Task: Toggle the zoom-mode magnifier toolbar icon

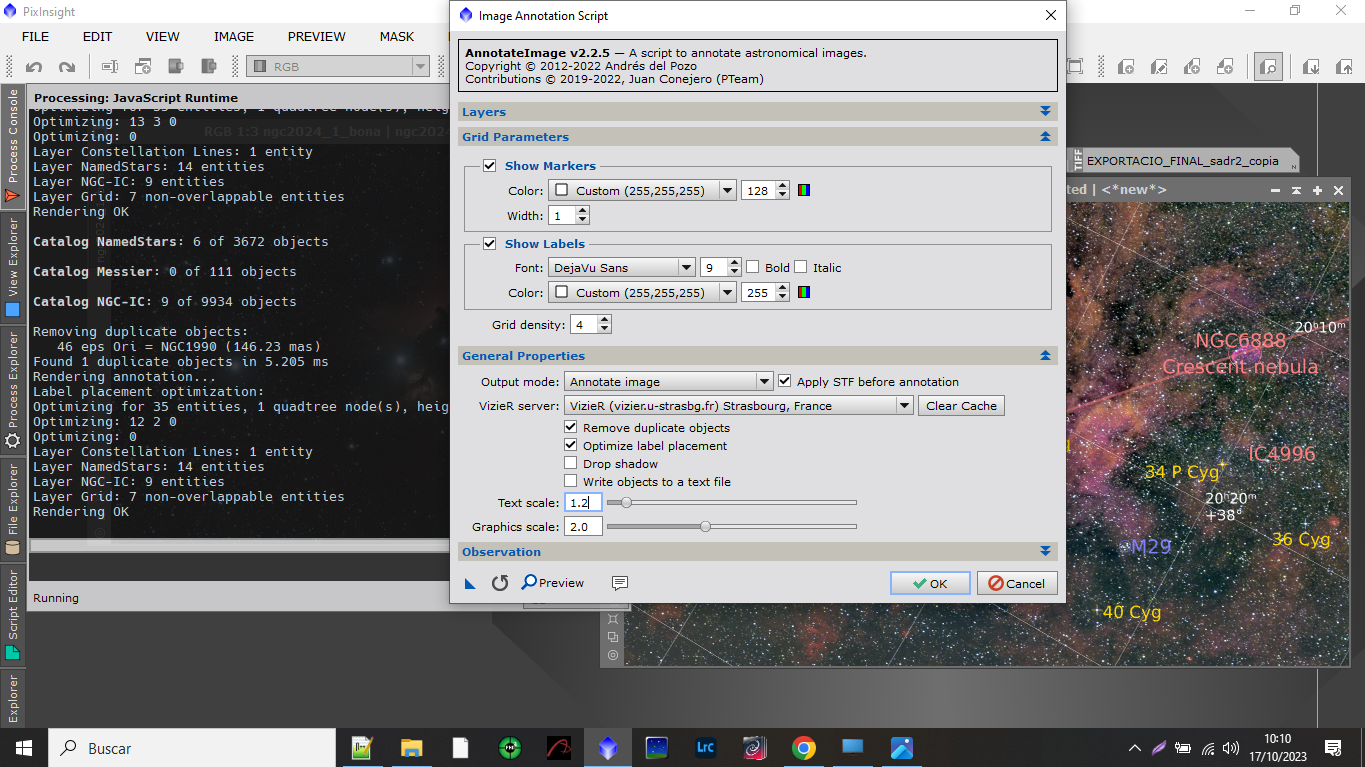Action: 1269,67
